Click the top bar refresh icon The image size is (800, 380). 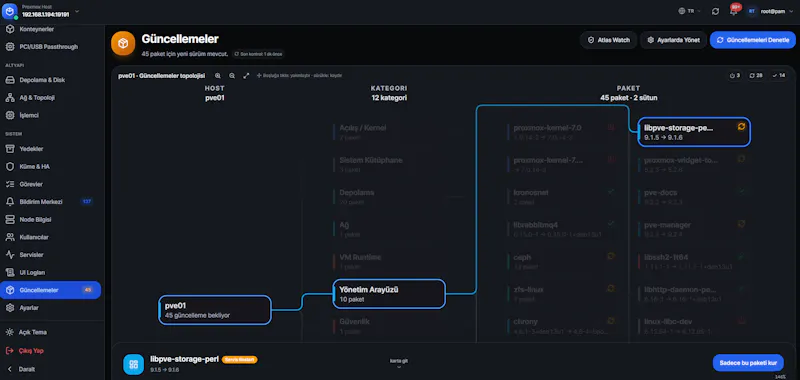pos(715,11)
